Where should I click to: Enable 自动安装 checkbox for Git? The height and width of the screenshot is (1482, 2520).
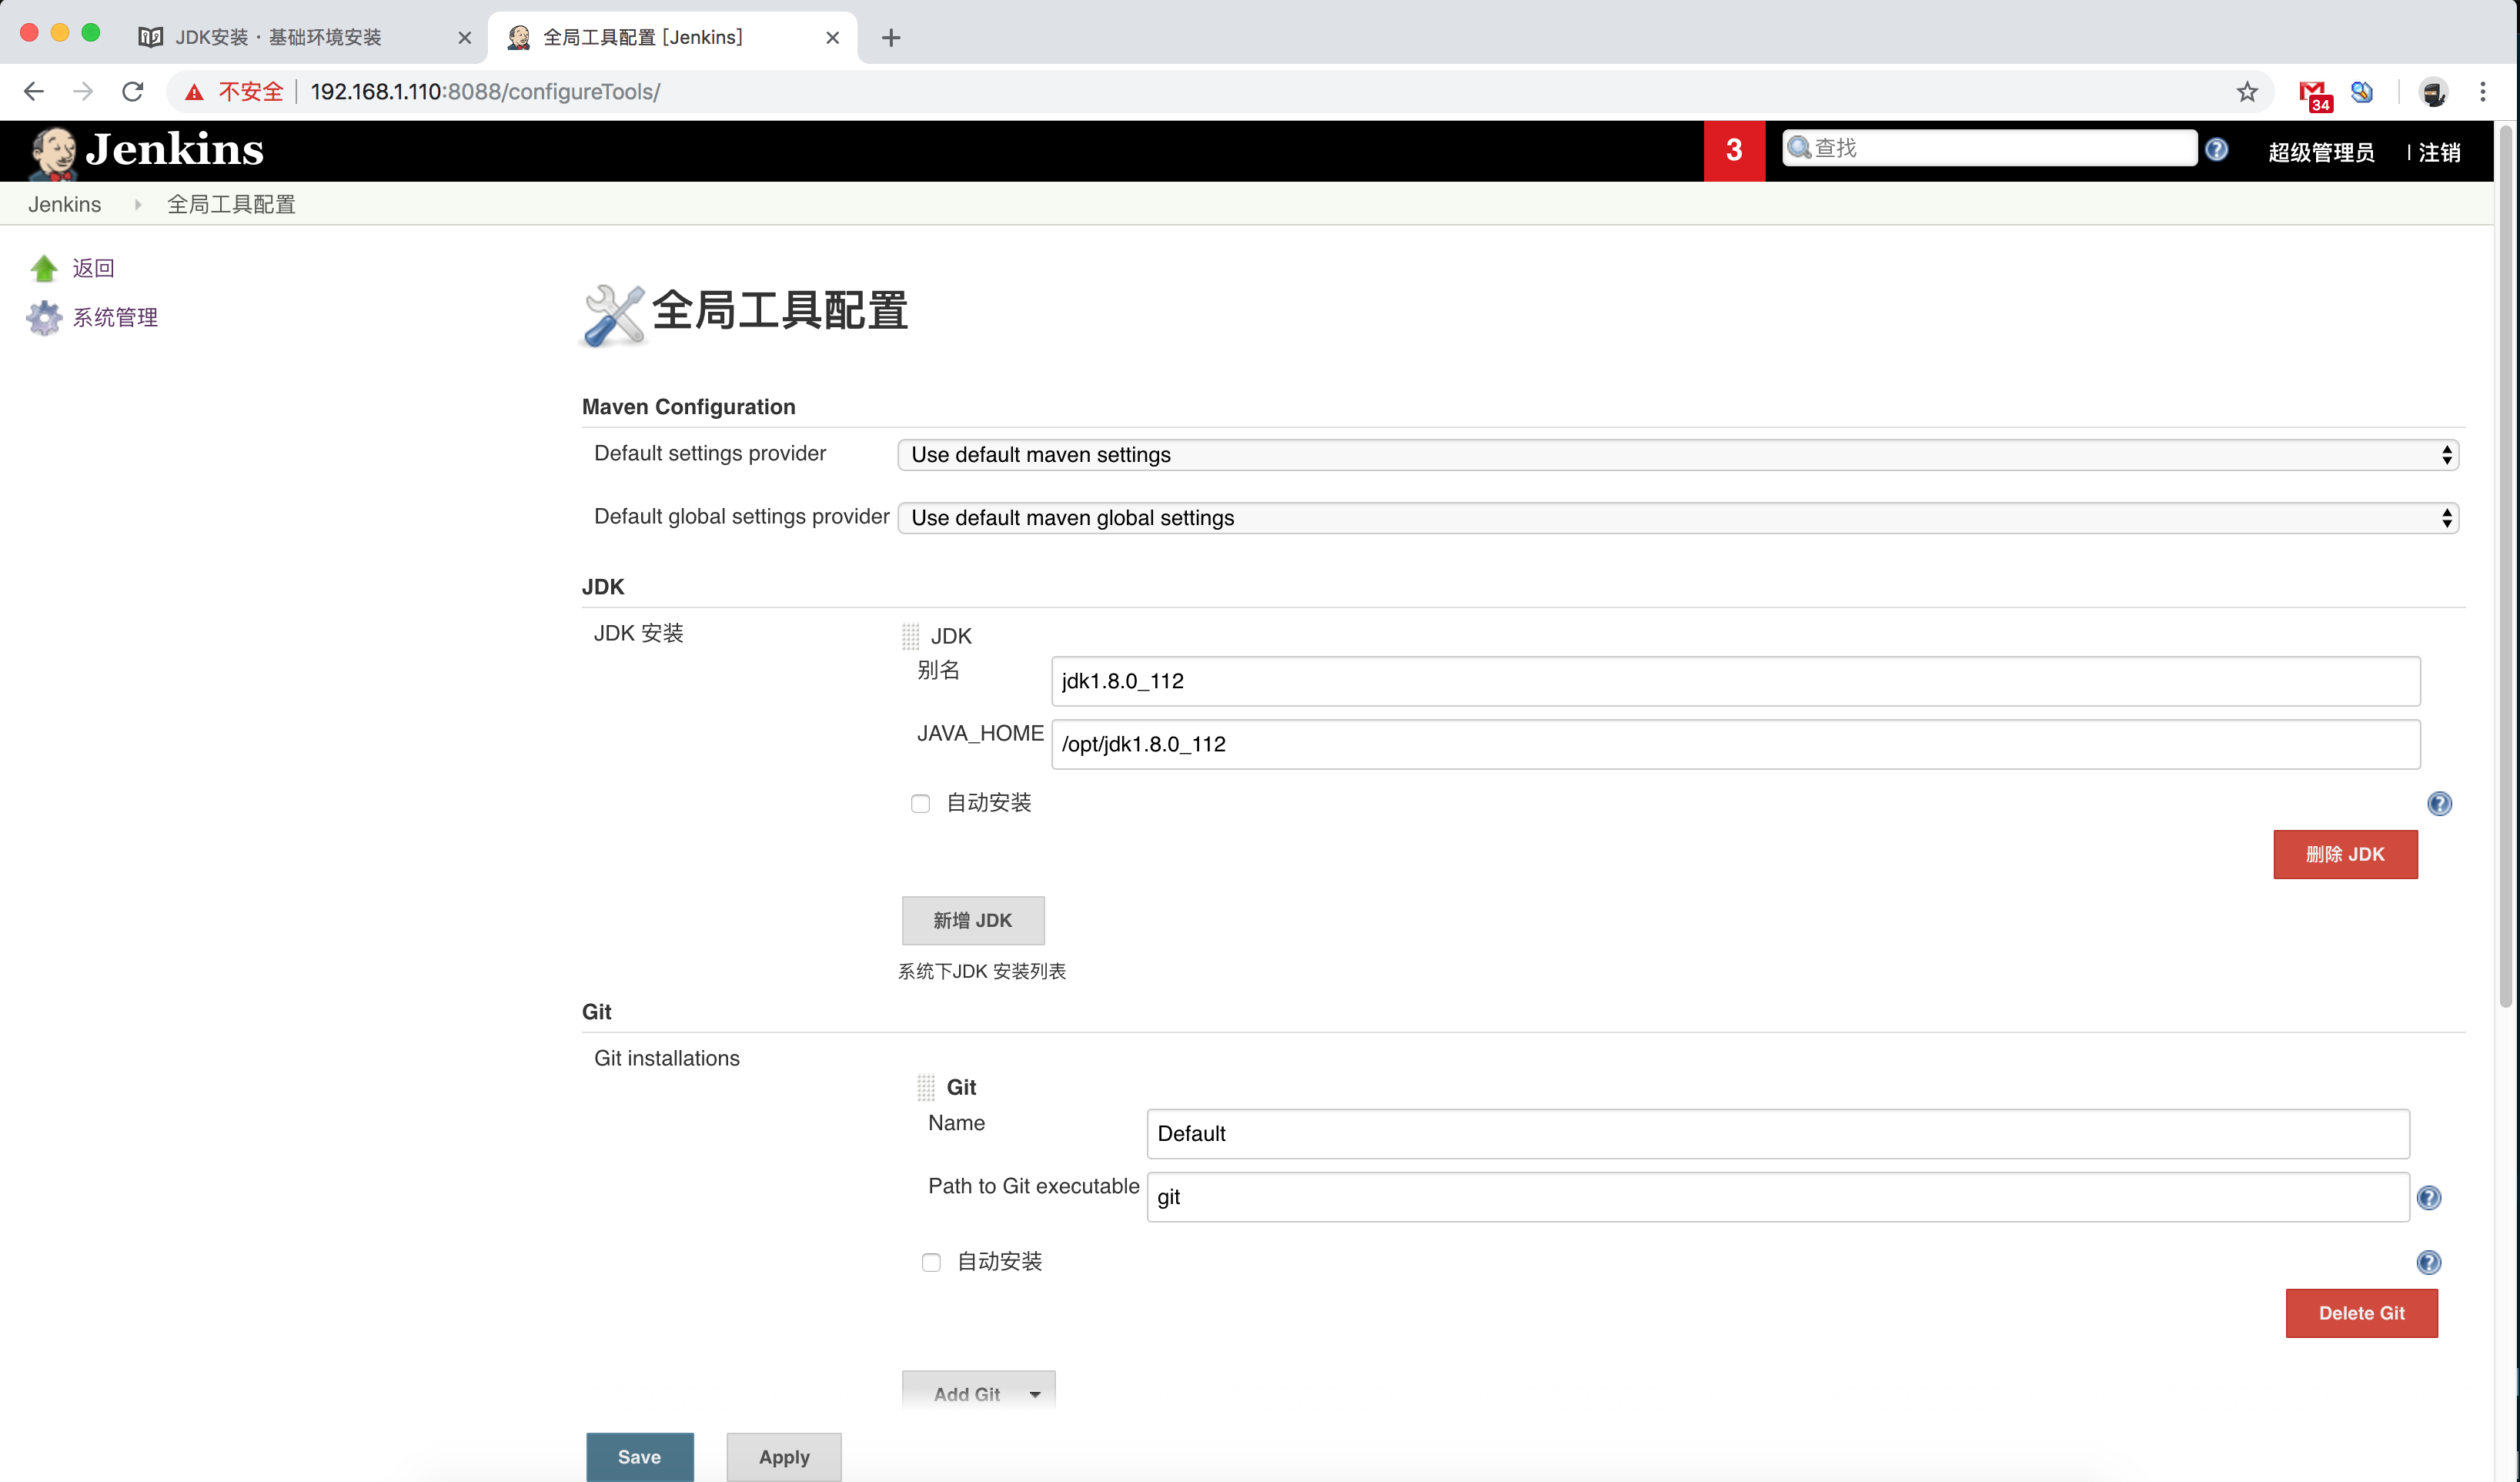point(931,1262)
